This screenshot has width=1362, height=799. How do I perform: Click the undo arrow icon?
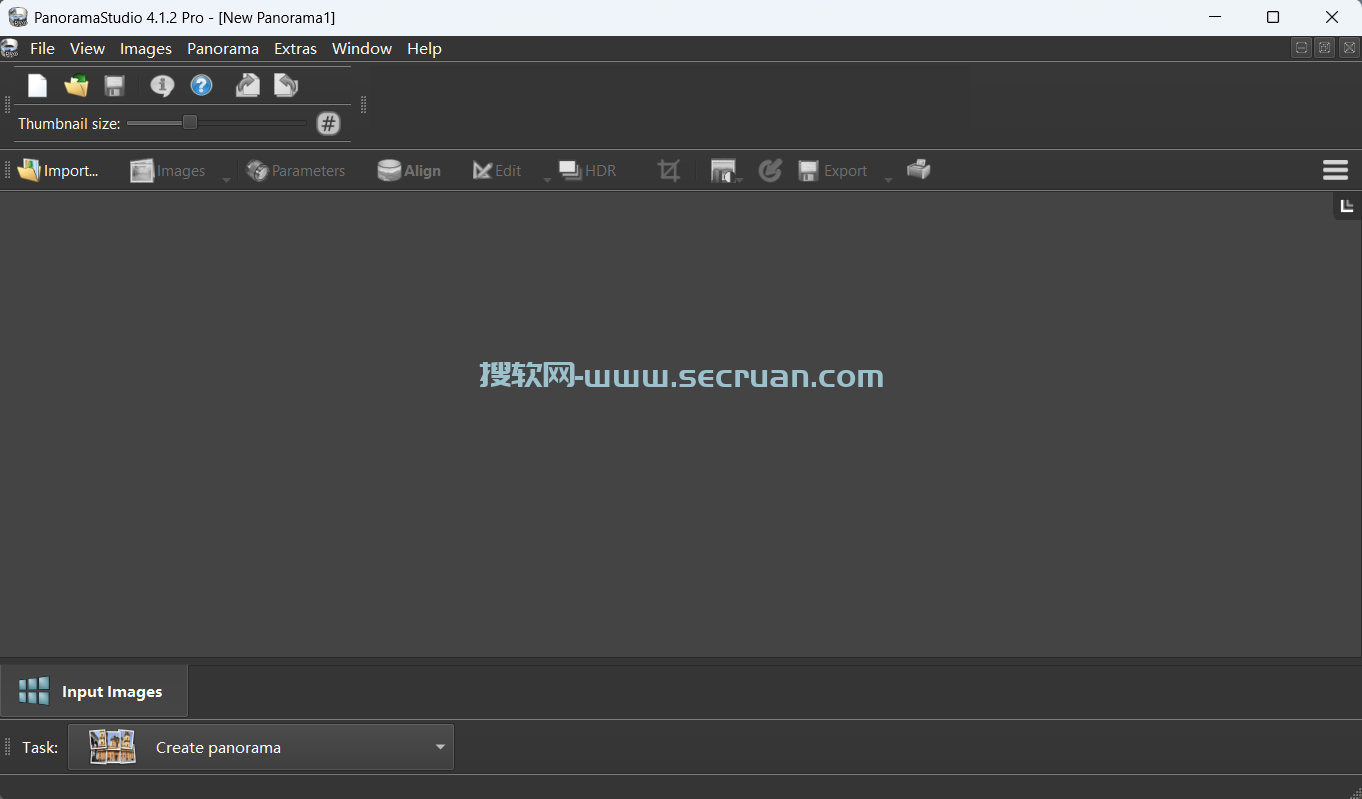pos(286,86)
